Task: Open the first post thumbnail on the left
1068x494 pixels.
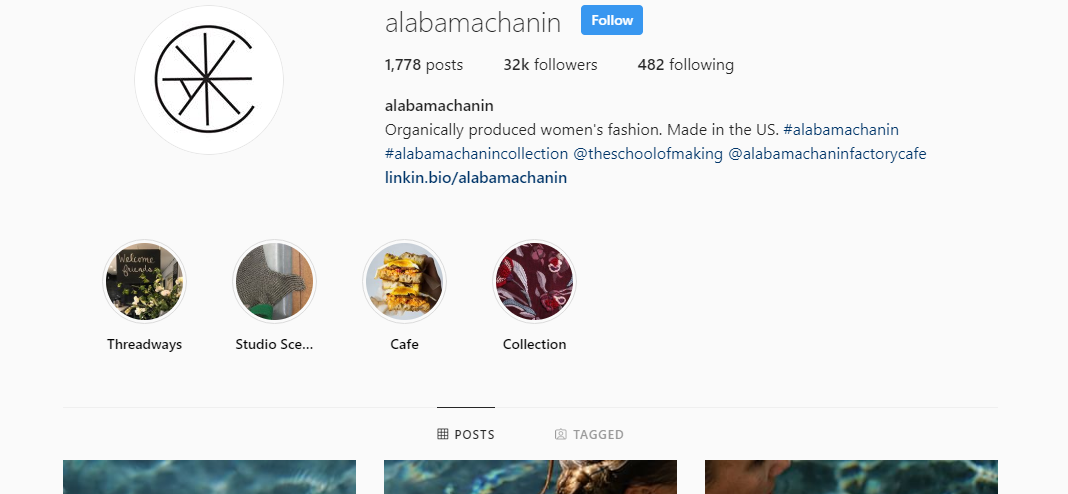Action: coord(209,477)
